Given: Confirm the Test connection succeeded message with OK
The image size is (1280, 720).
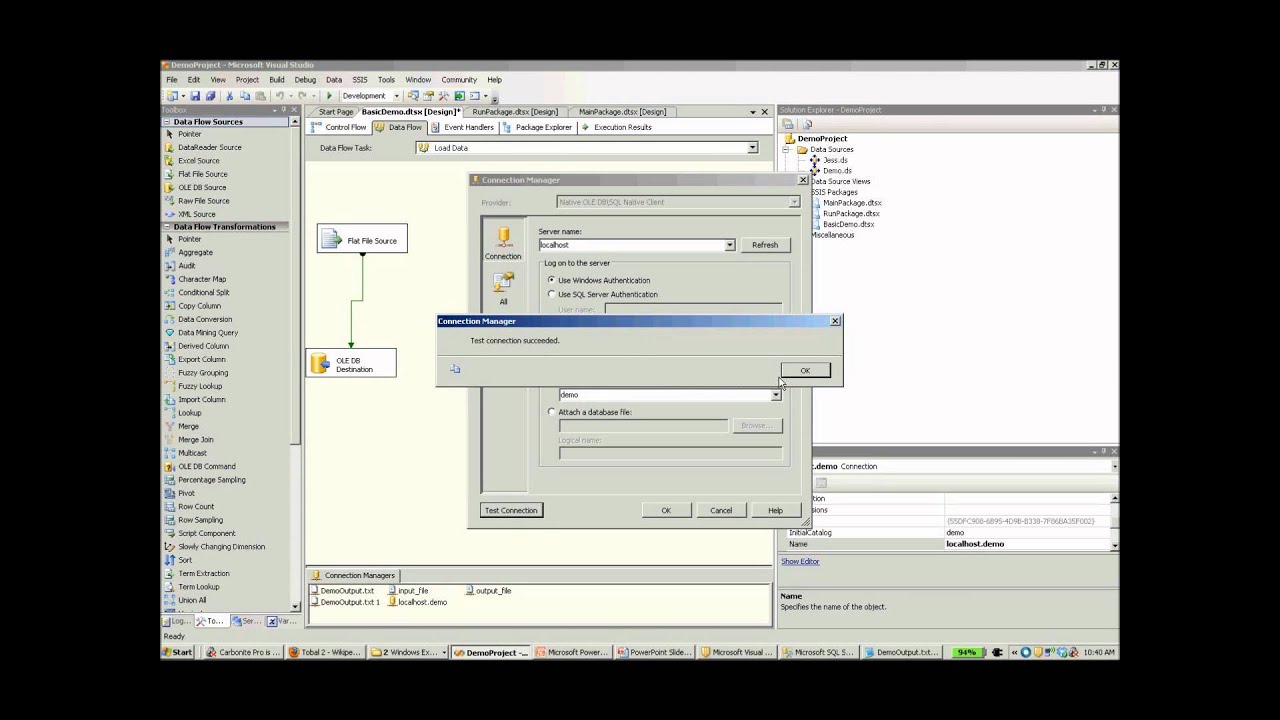Looking at the screenshot, I should 805,371.
